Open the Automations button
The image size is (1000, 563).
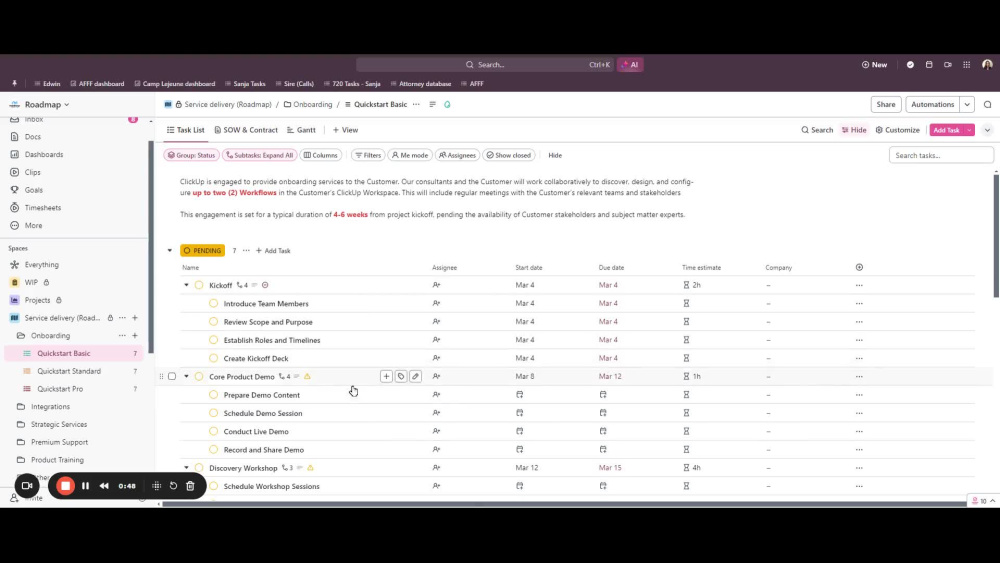[x=932, y=105]
